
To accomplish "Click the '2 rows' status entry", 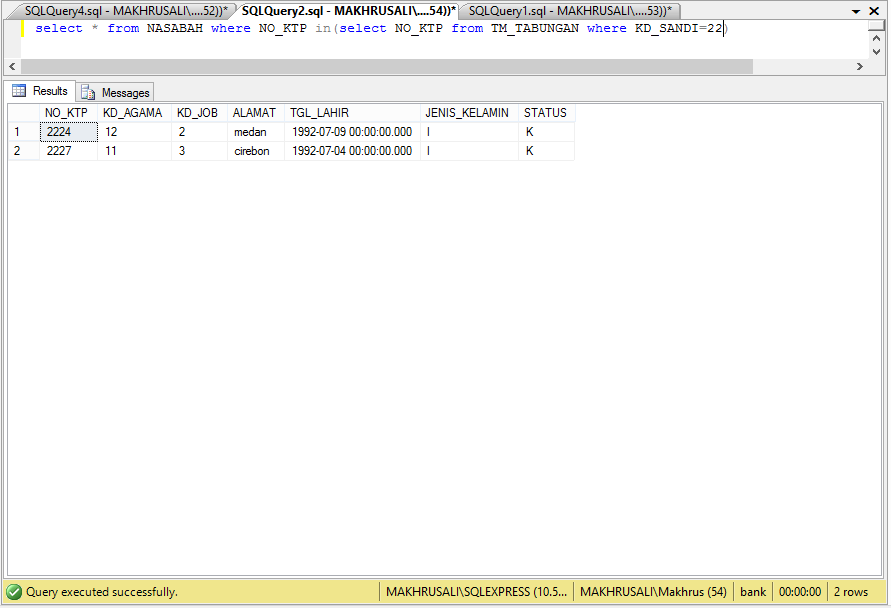I will tap(851, 592).
